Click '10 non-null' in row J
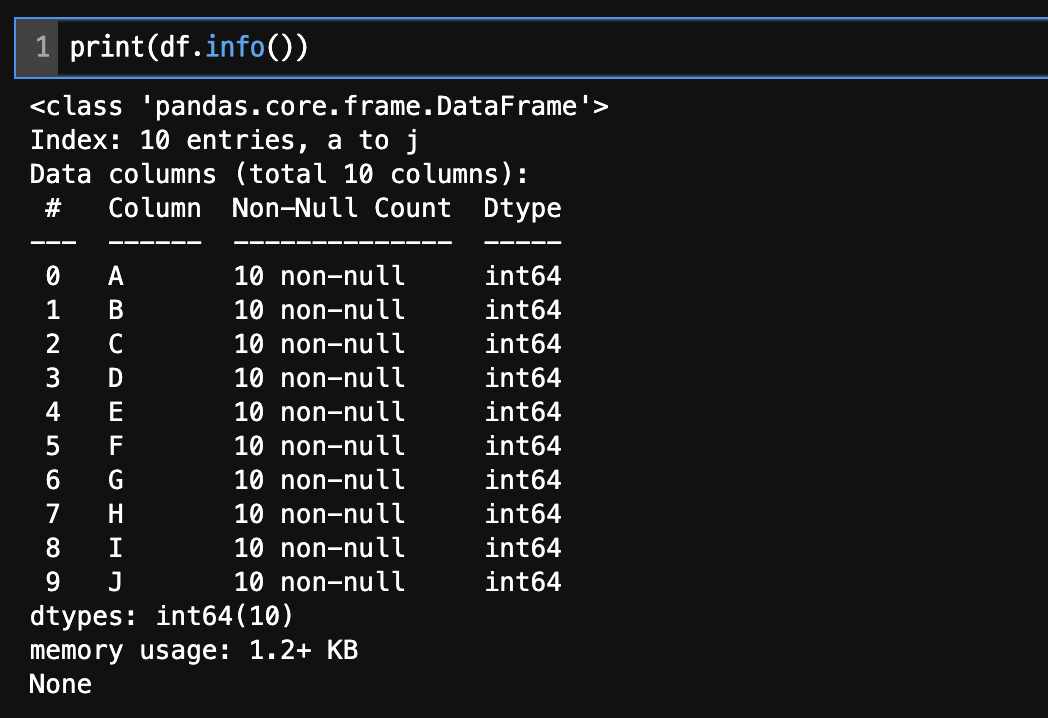1048x718 pixels. [319, 582]
